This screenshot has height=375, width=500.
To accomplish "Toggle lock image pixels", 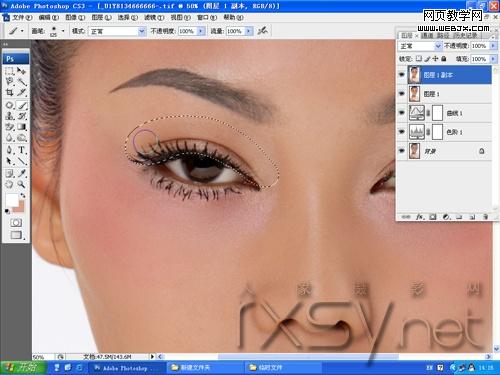I will pos(427,59).
